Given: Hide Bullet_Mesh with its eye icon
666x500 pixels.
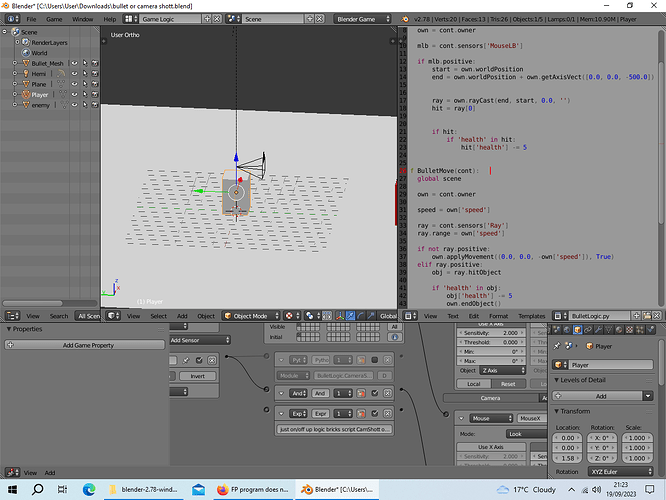Looking at the screenshot, I should (x=74, y=63).
